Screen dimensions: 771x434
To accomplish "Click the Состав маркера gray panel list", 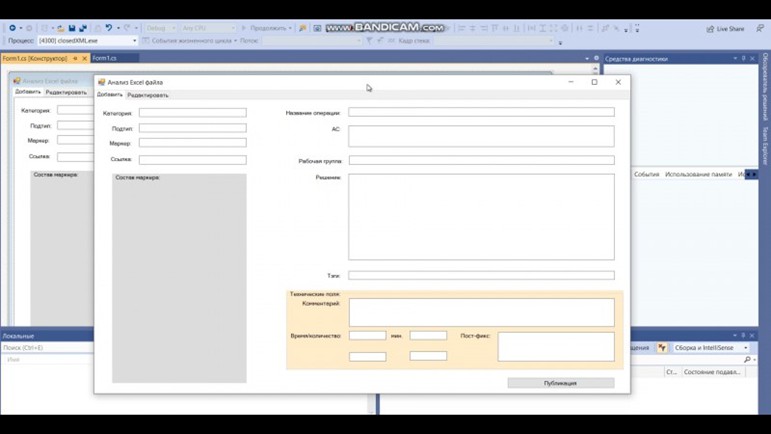I will [179, 278].
